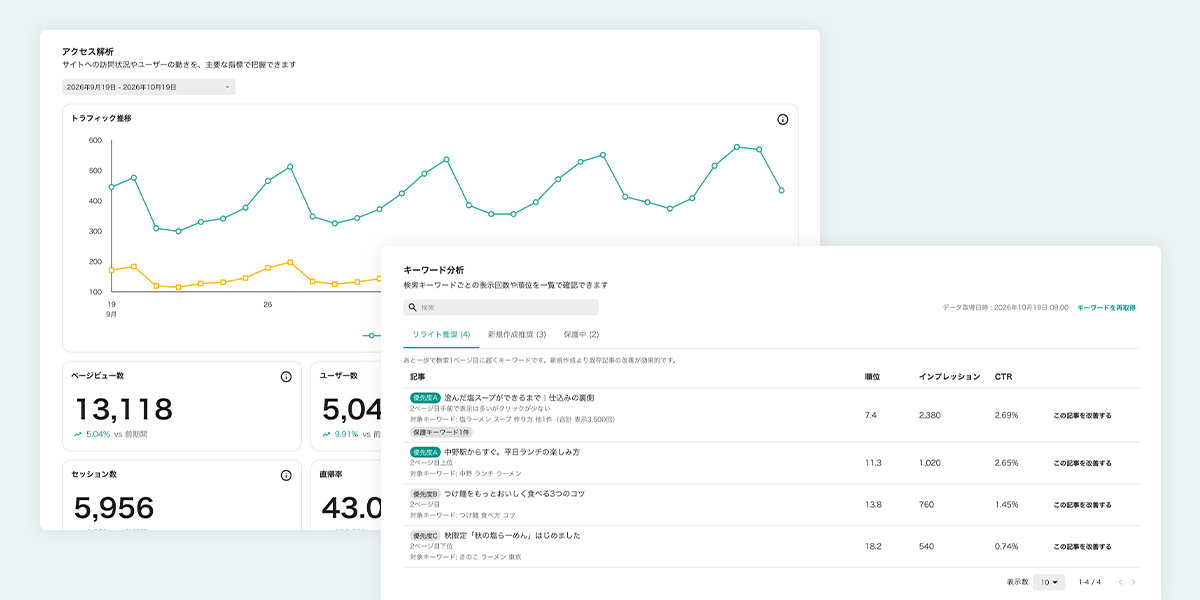Click the 優先度A badge on 中野駅からすぐ row
Image resolution: width=1200 pixels, height=600 pixels.
[424, 452]
